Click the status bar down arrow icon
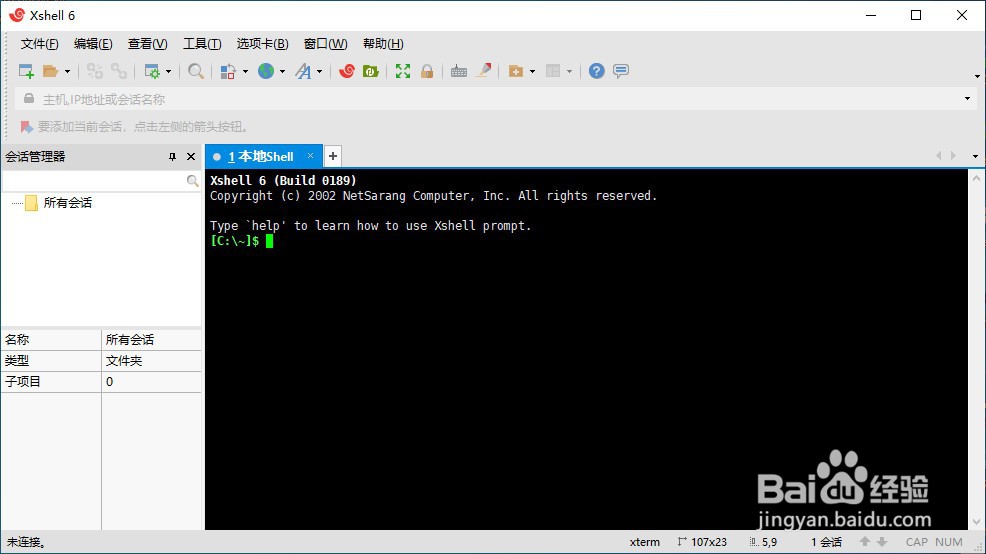The width and height of the screenshot is (986, 554). coord(882,541)
